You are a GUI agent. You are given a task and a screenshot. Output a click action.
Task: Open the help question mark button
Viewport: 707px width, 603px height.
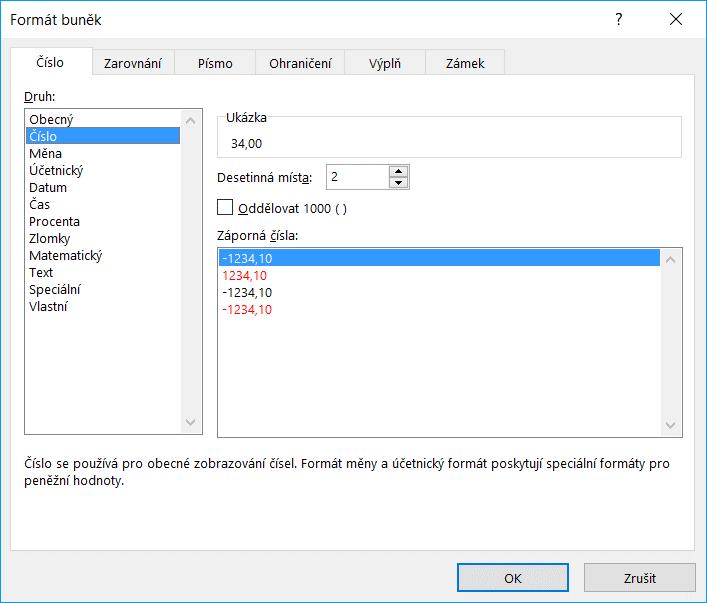click(619, 19)
